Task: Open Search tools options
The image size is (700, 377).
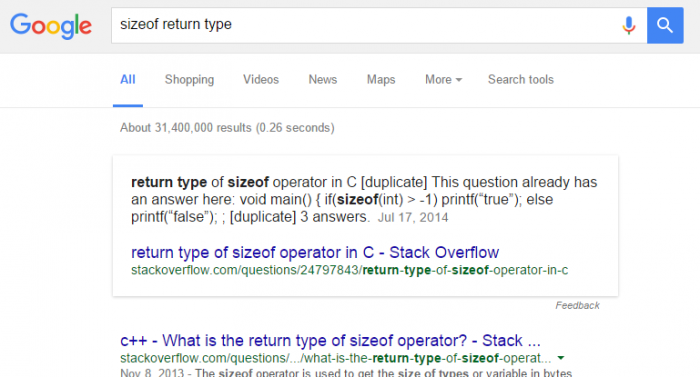Action: tap(521, 80)
